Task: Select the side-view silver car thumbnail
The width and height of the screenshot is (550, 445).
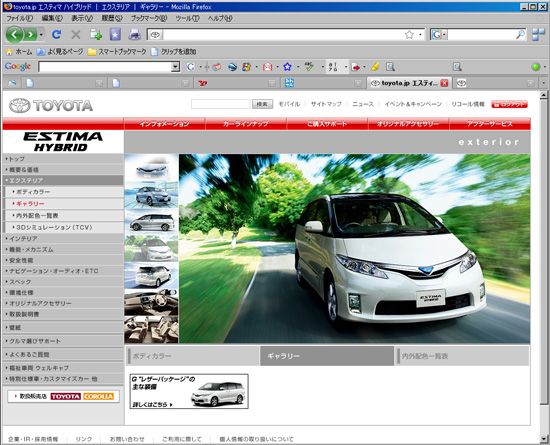Action: tap(151, 222)
